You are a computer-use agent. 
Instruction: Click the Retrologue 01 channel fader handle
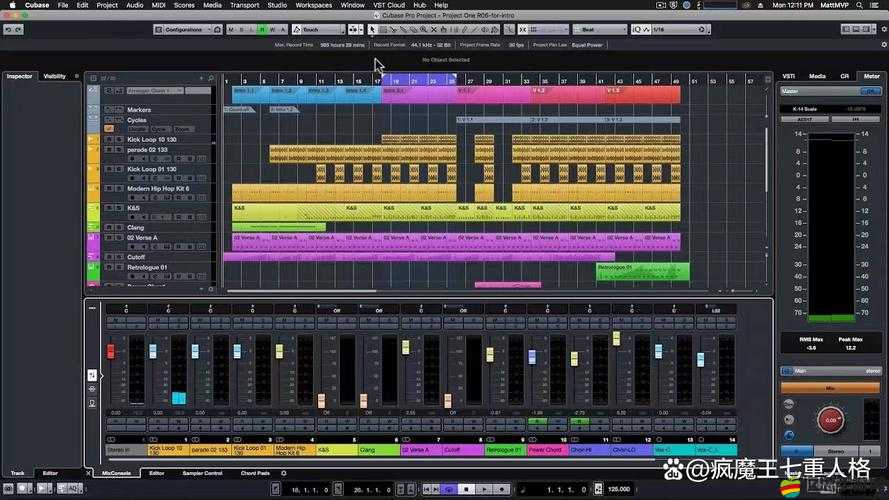tap(490, 355)
